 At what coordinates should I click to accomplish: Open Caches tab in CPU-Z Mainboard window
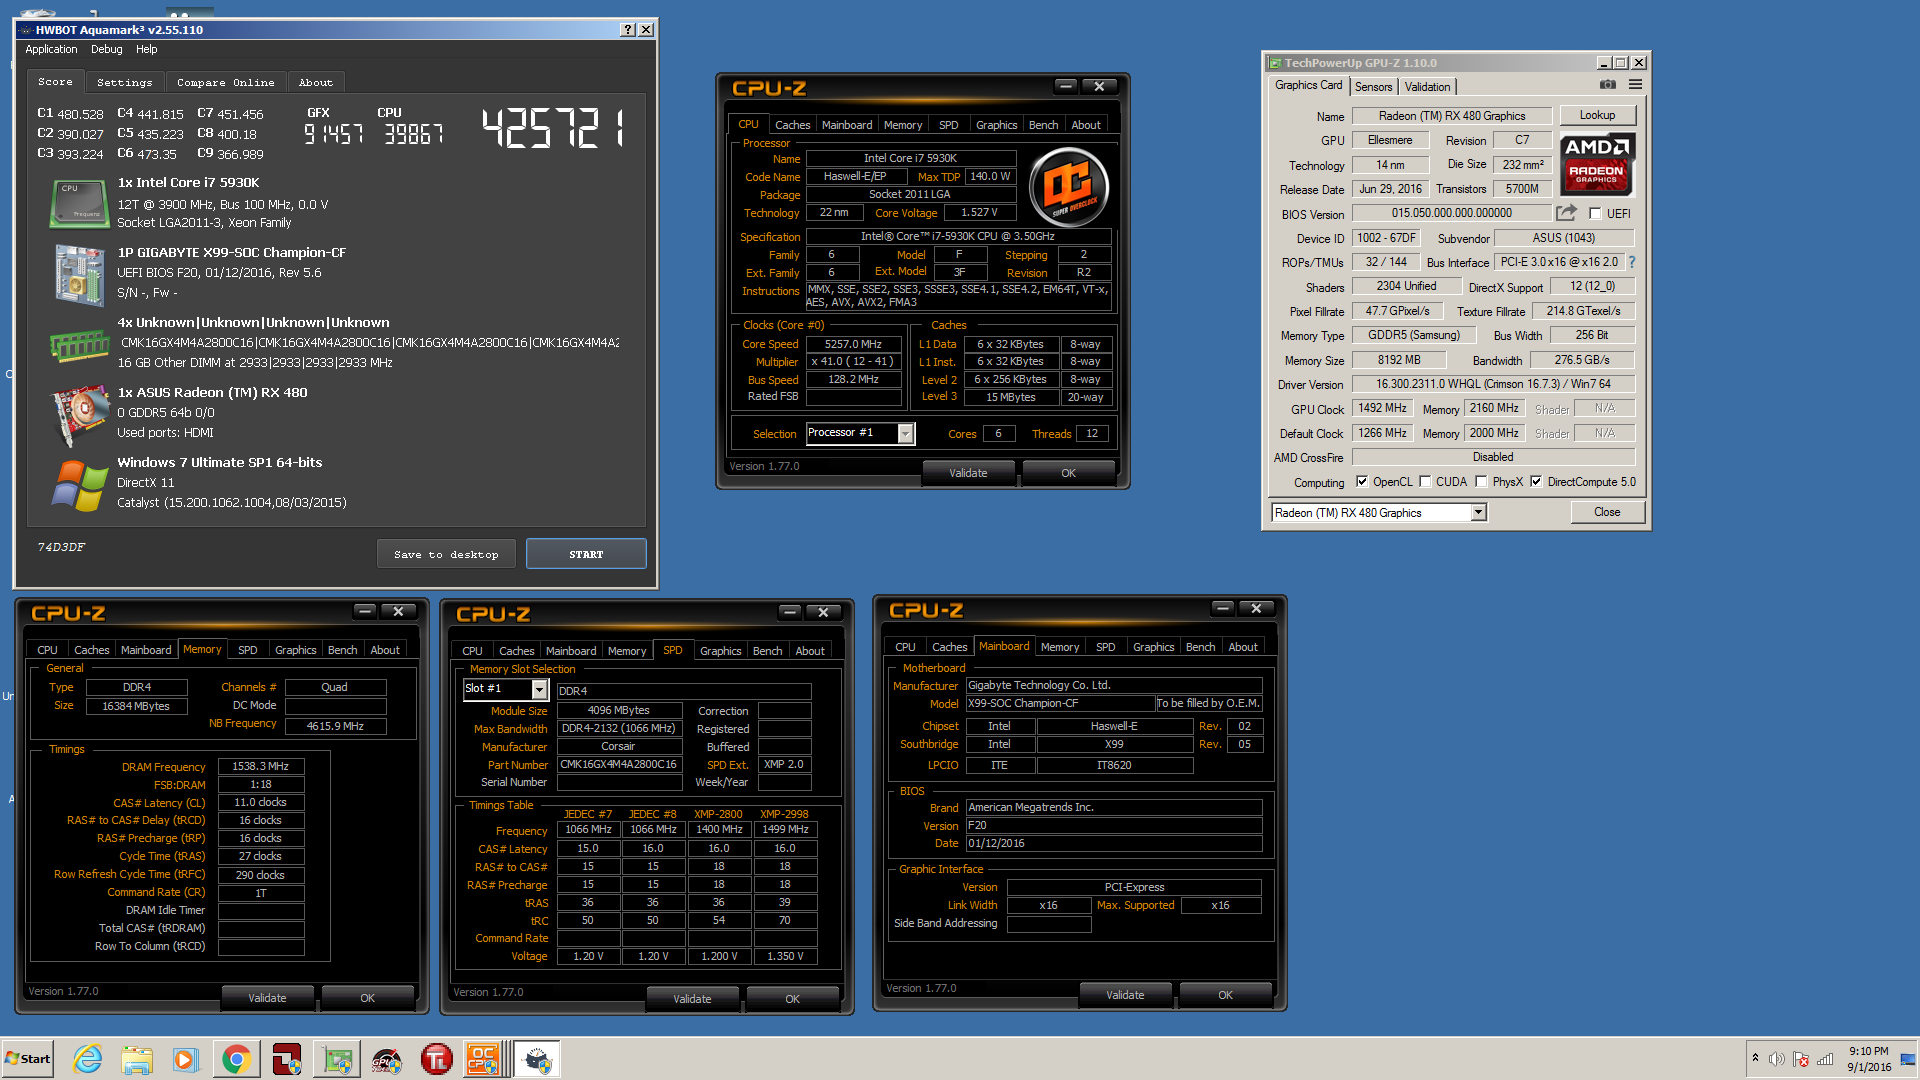tap(949, 647)
